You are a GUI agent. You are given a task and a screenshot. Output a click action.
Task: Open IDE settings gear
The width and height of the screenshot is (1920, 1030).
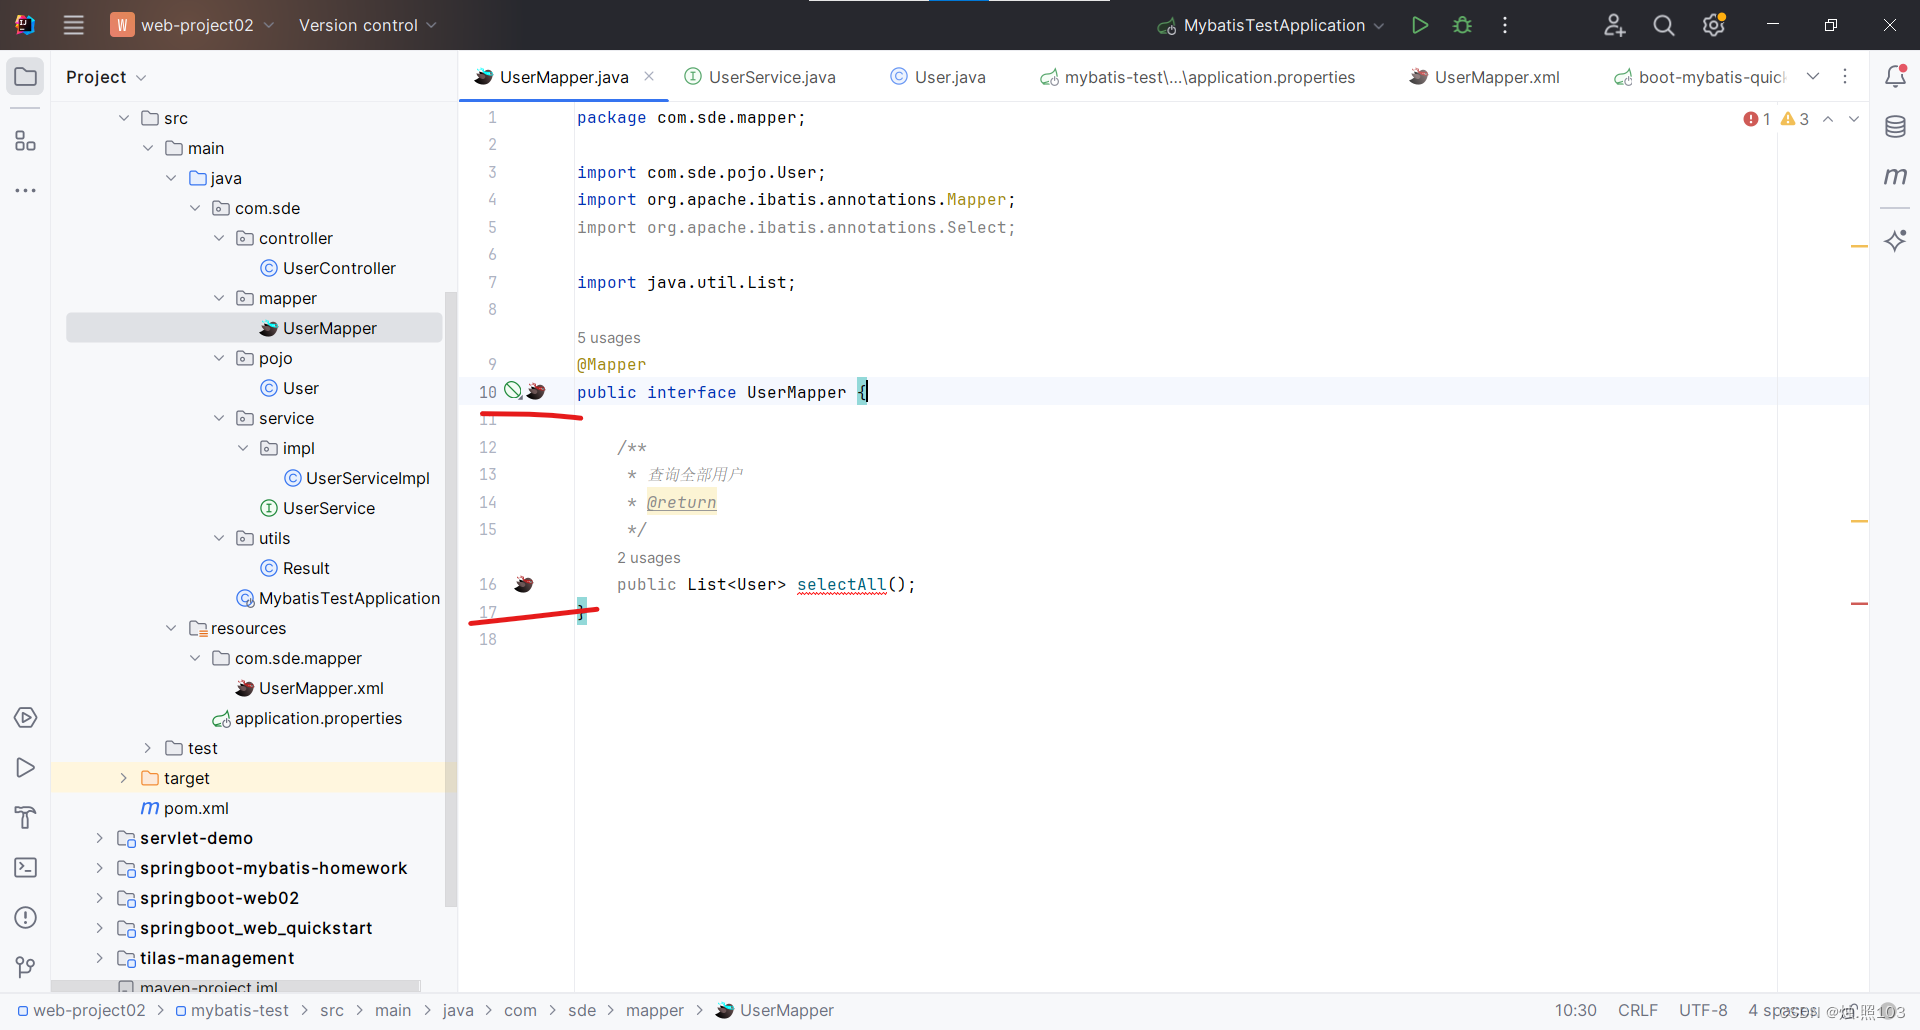1714,25
